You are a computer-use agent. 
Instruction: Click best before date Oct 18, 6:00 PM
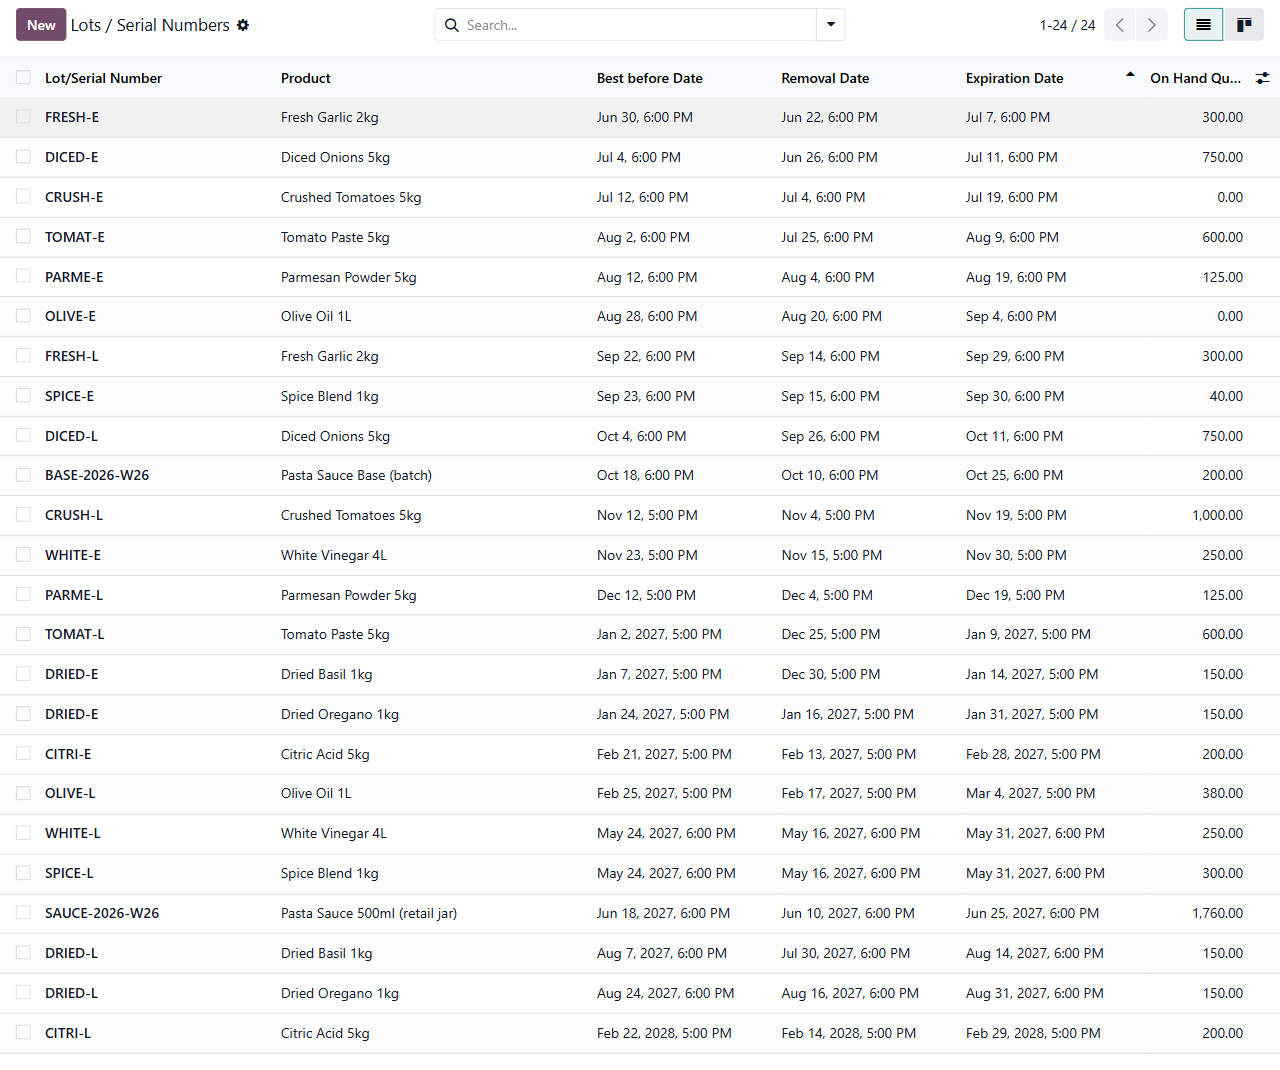tap(645, 475)
